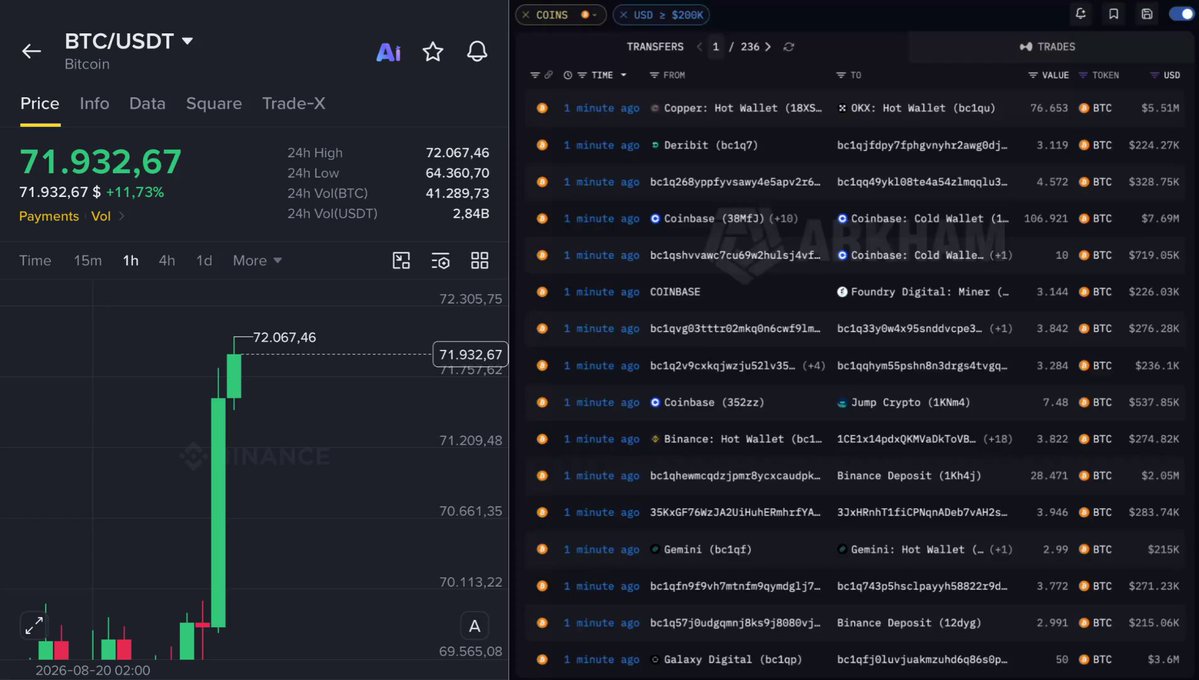Open the Trade-X tab

[x=294, y=103]
